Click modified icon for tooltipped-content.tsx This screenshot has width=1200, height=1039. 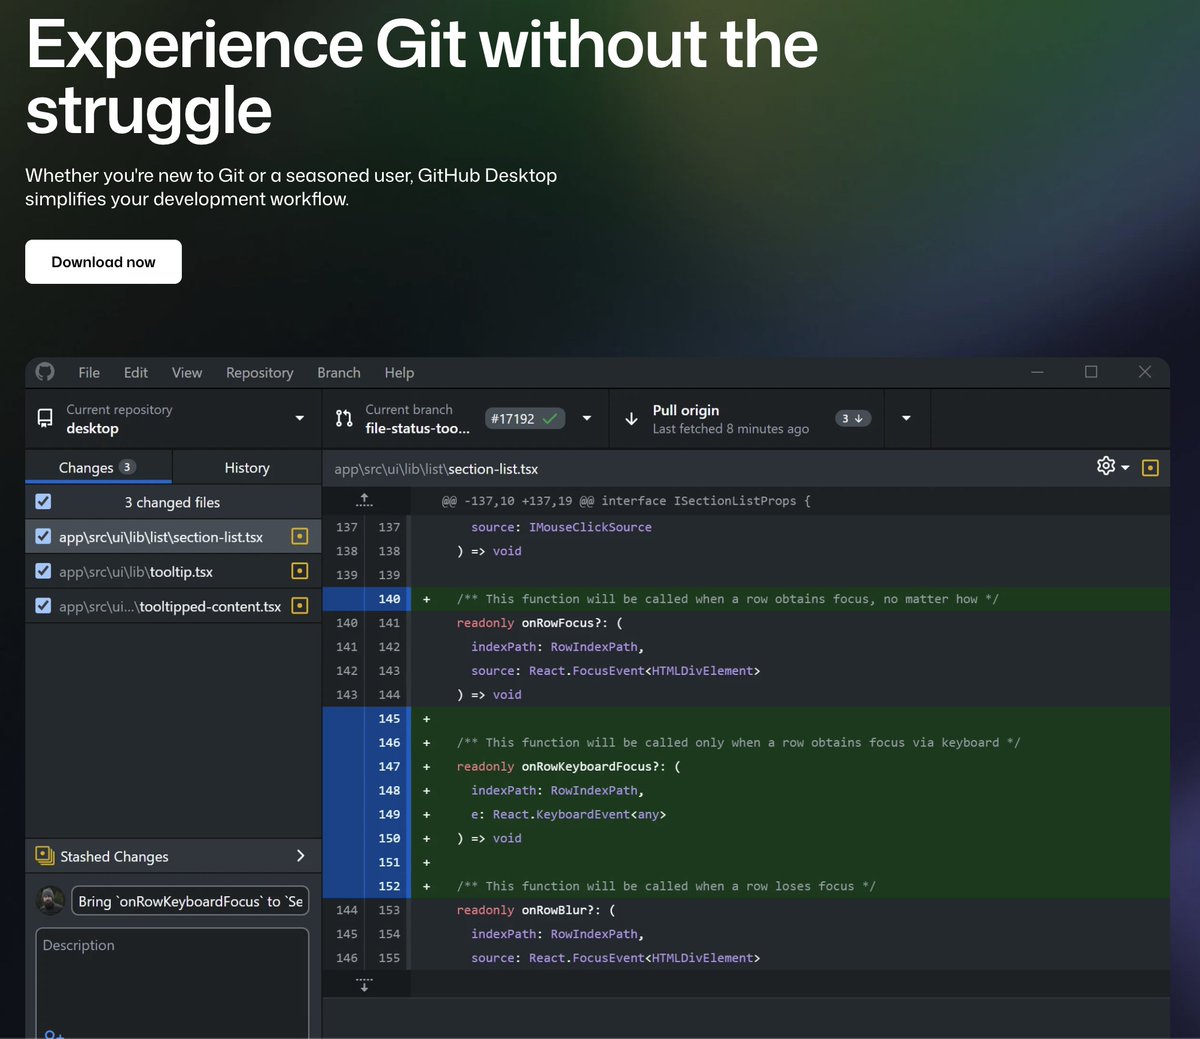(299, 606)
